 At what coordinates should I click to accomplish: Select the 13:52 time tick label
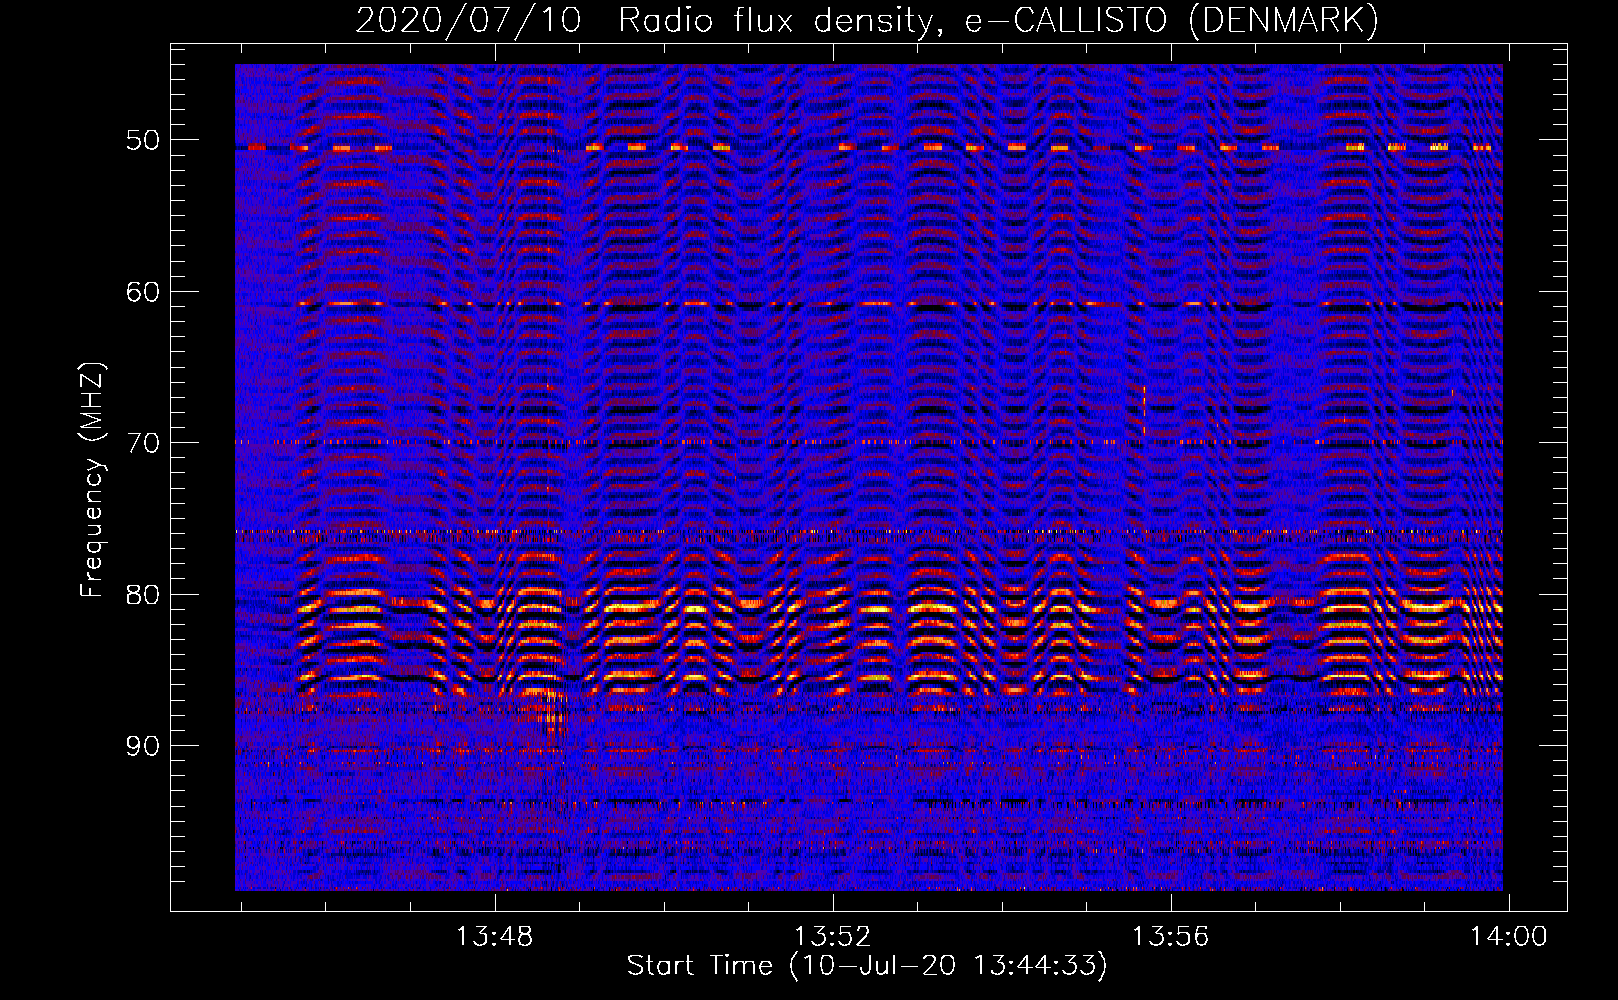(x=833, y=936)
